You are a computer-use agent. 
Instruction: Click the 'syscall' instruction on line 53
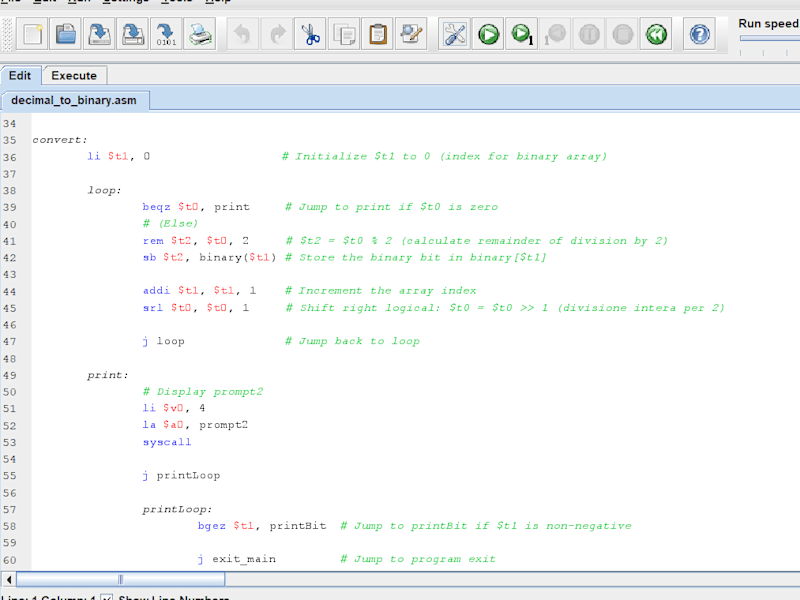coord(167,442)
